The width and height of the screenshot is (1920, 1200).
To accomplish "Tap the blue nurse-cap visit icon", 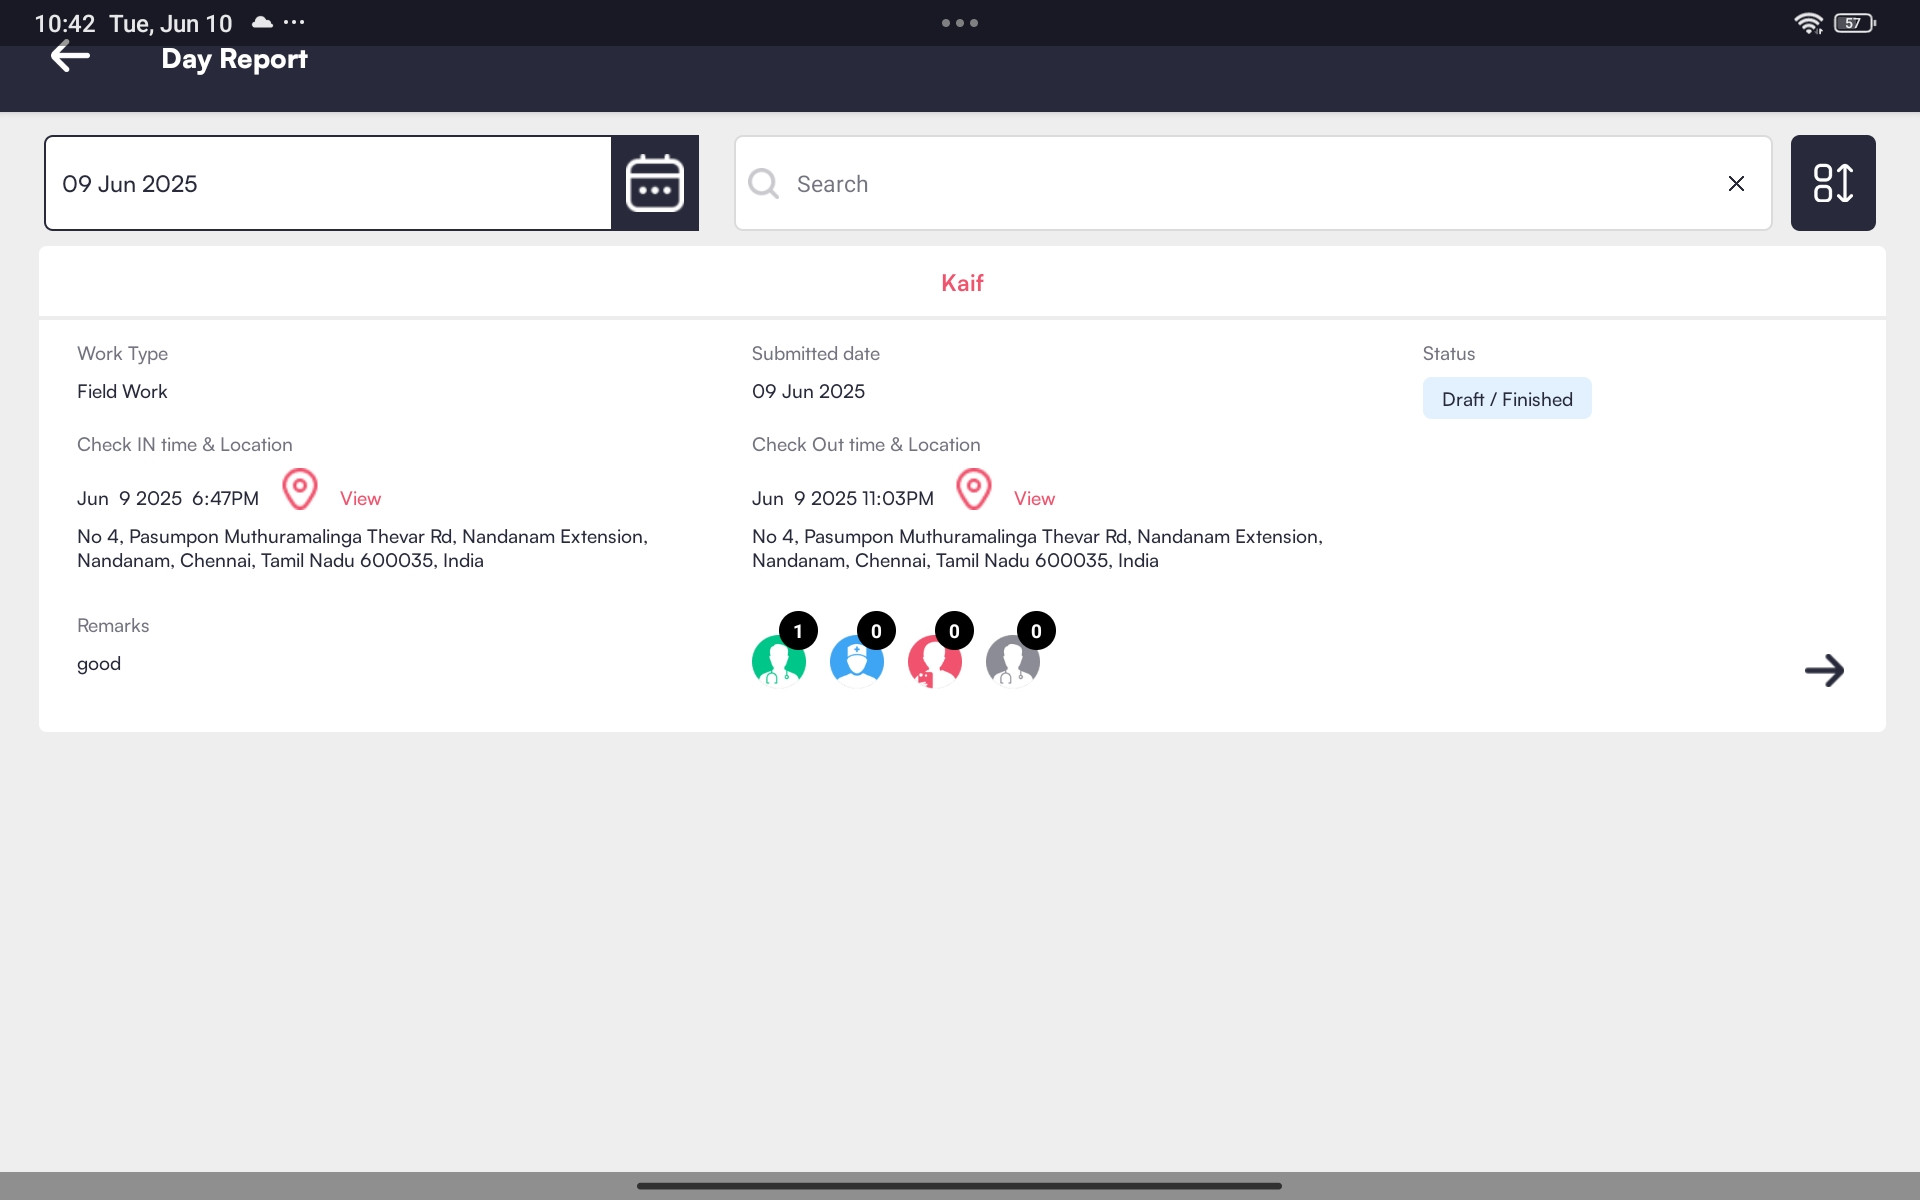I will click(x=856, y=662).
